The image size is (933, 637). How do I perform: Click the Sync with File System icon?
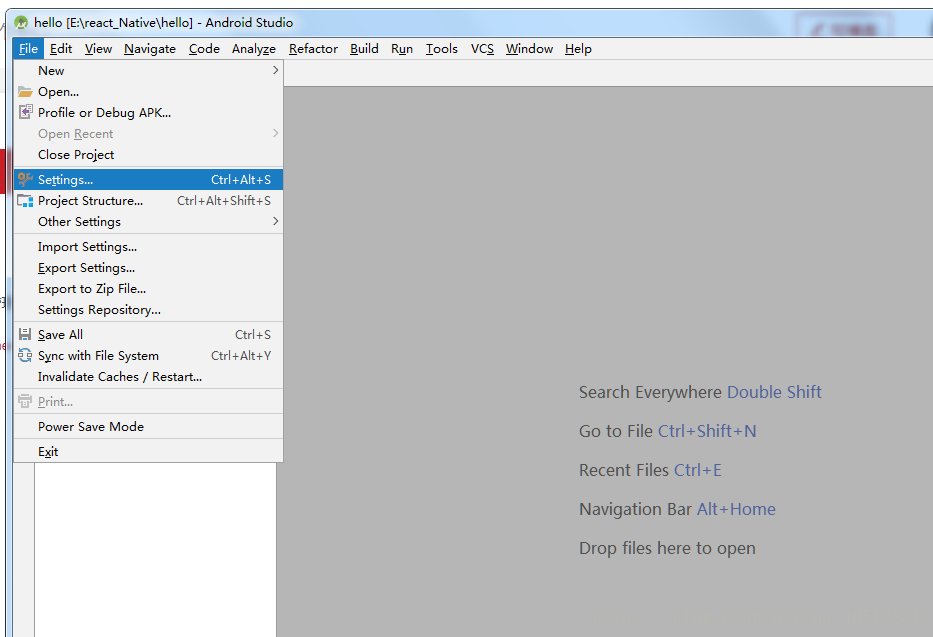pyautogui.click(x=25, y=355)
